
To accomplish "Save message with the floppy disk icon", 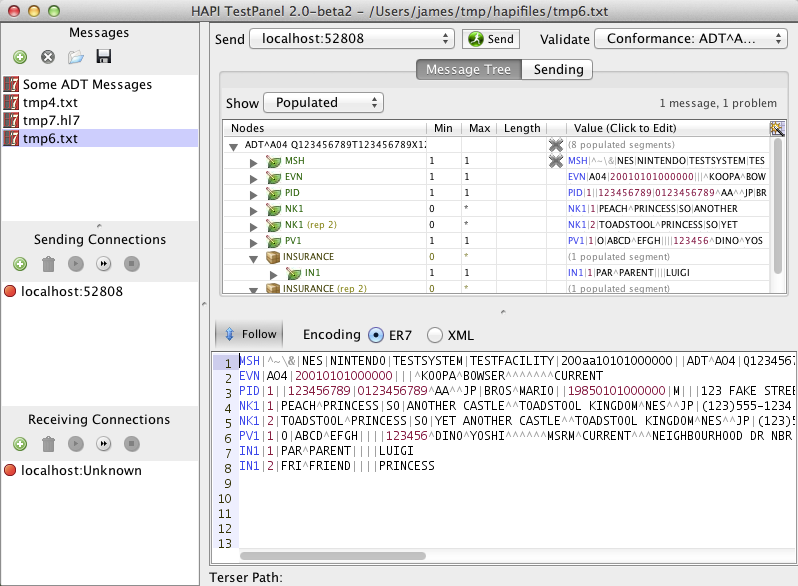I will [x=103, y=58].
